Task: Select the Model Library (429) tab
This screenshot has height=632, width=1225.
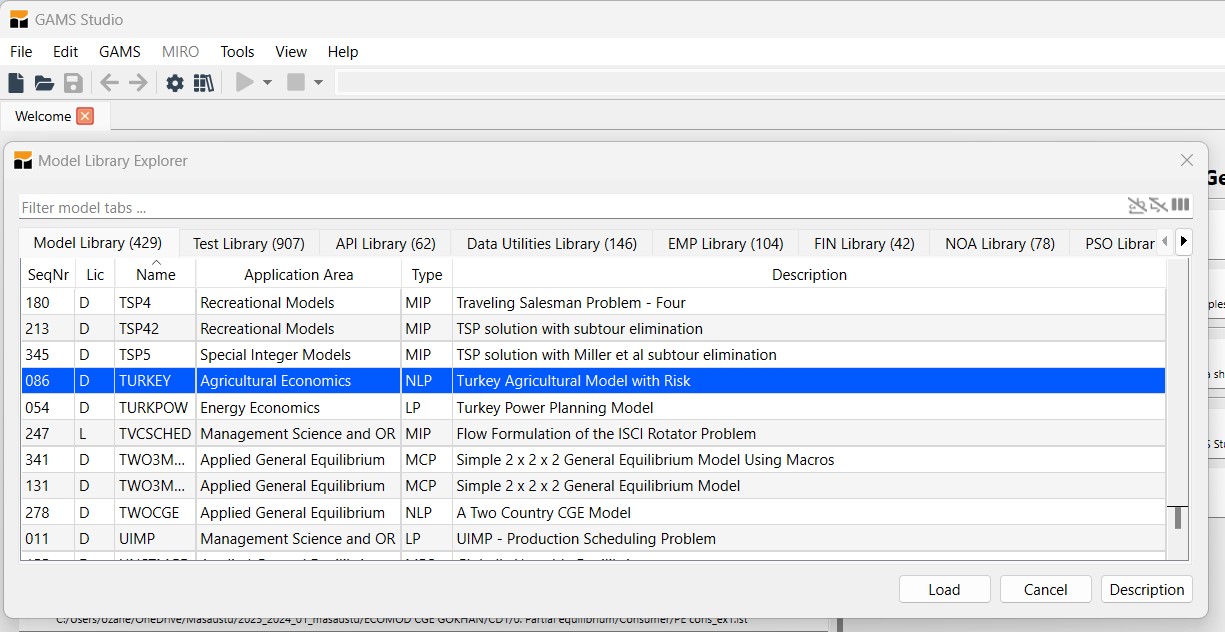Action: [x=98, y=242]
